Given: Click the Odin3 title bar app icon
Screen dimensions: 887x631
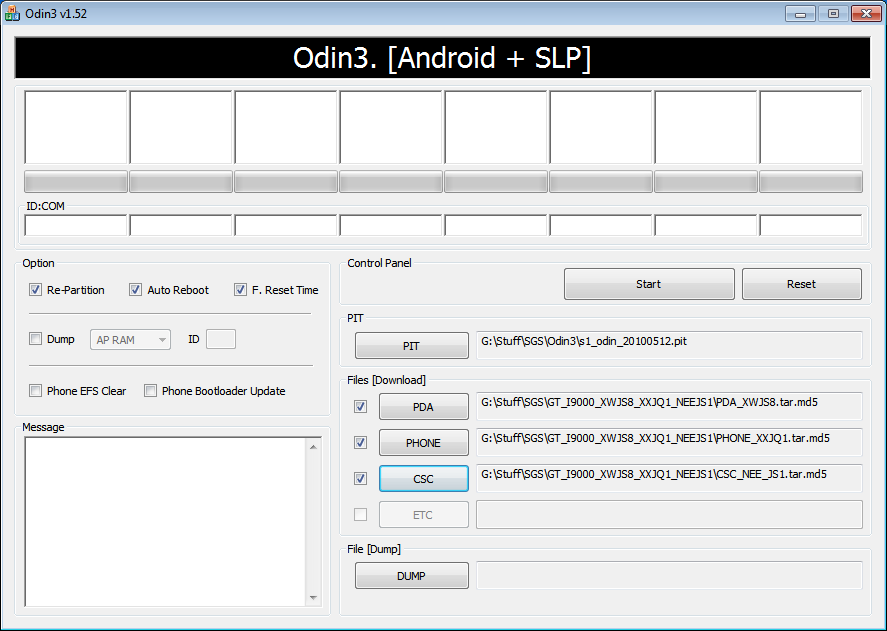Looking at the screenshot, I should click(x=12, y=14).
